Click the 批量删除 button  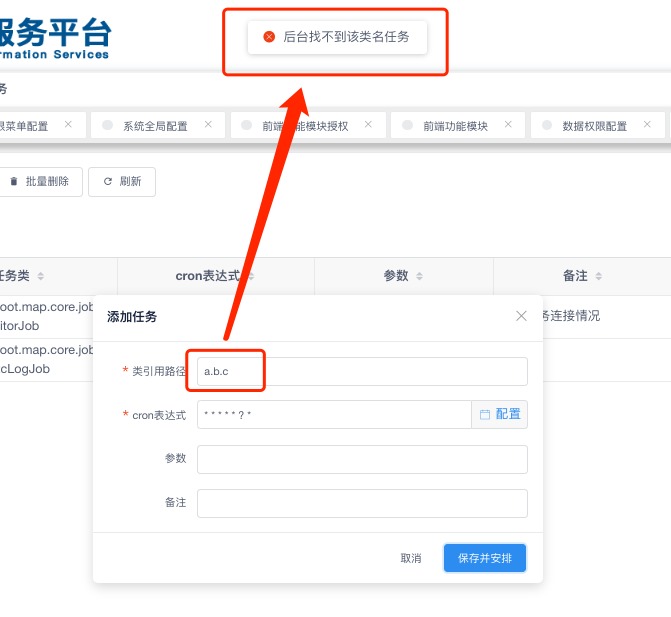39,182
